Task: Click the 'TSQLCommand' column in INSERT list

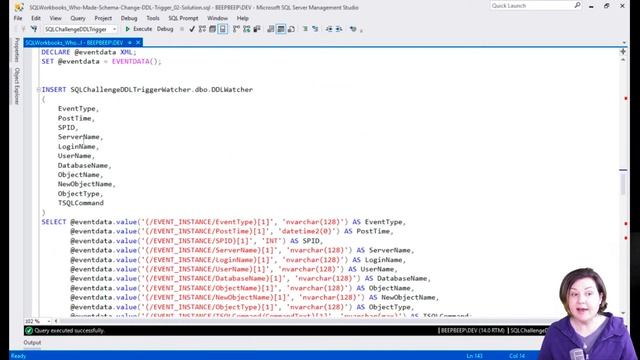Action: tap(81, 203)
